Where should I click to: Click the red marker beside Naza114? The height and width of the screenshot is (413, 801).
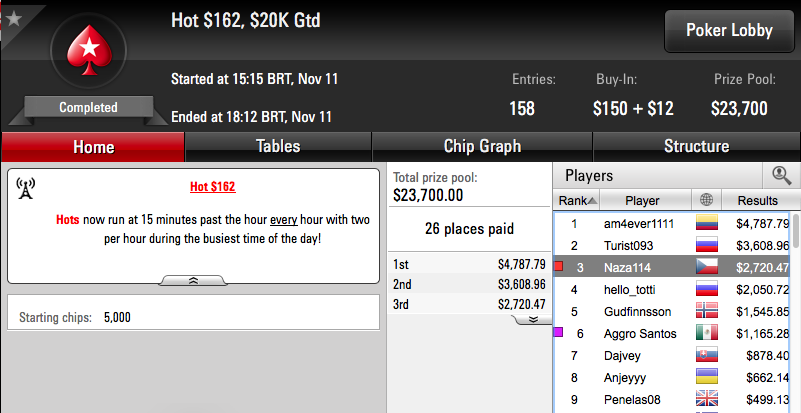click(558, 266)
